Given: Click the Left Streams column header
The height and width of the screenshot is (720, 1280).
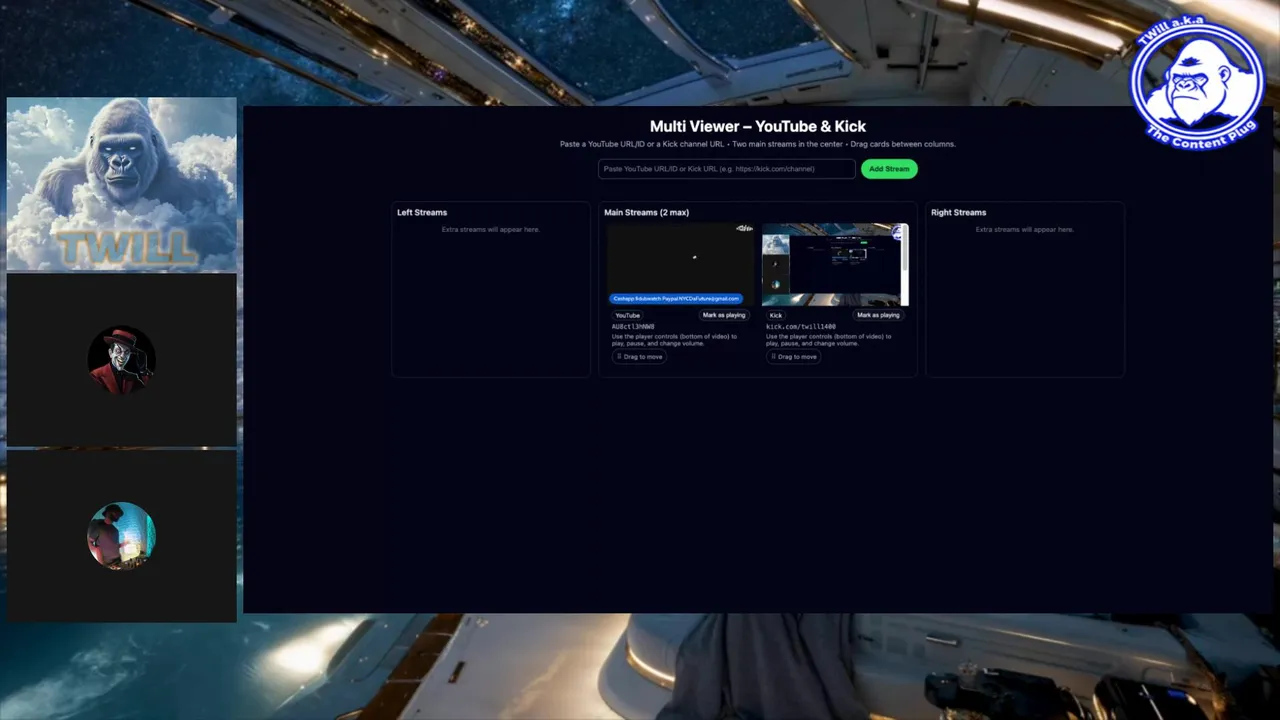Looking at the screenshot, I should pos(422,212).
